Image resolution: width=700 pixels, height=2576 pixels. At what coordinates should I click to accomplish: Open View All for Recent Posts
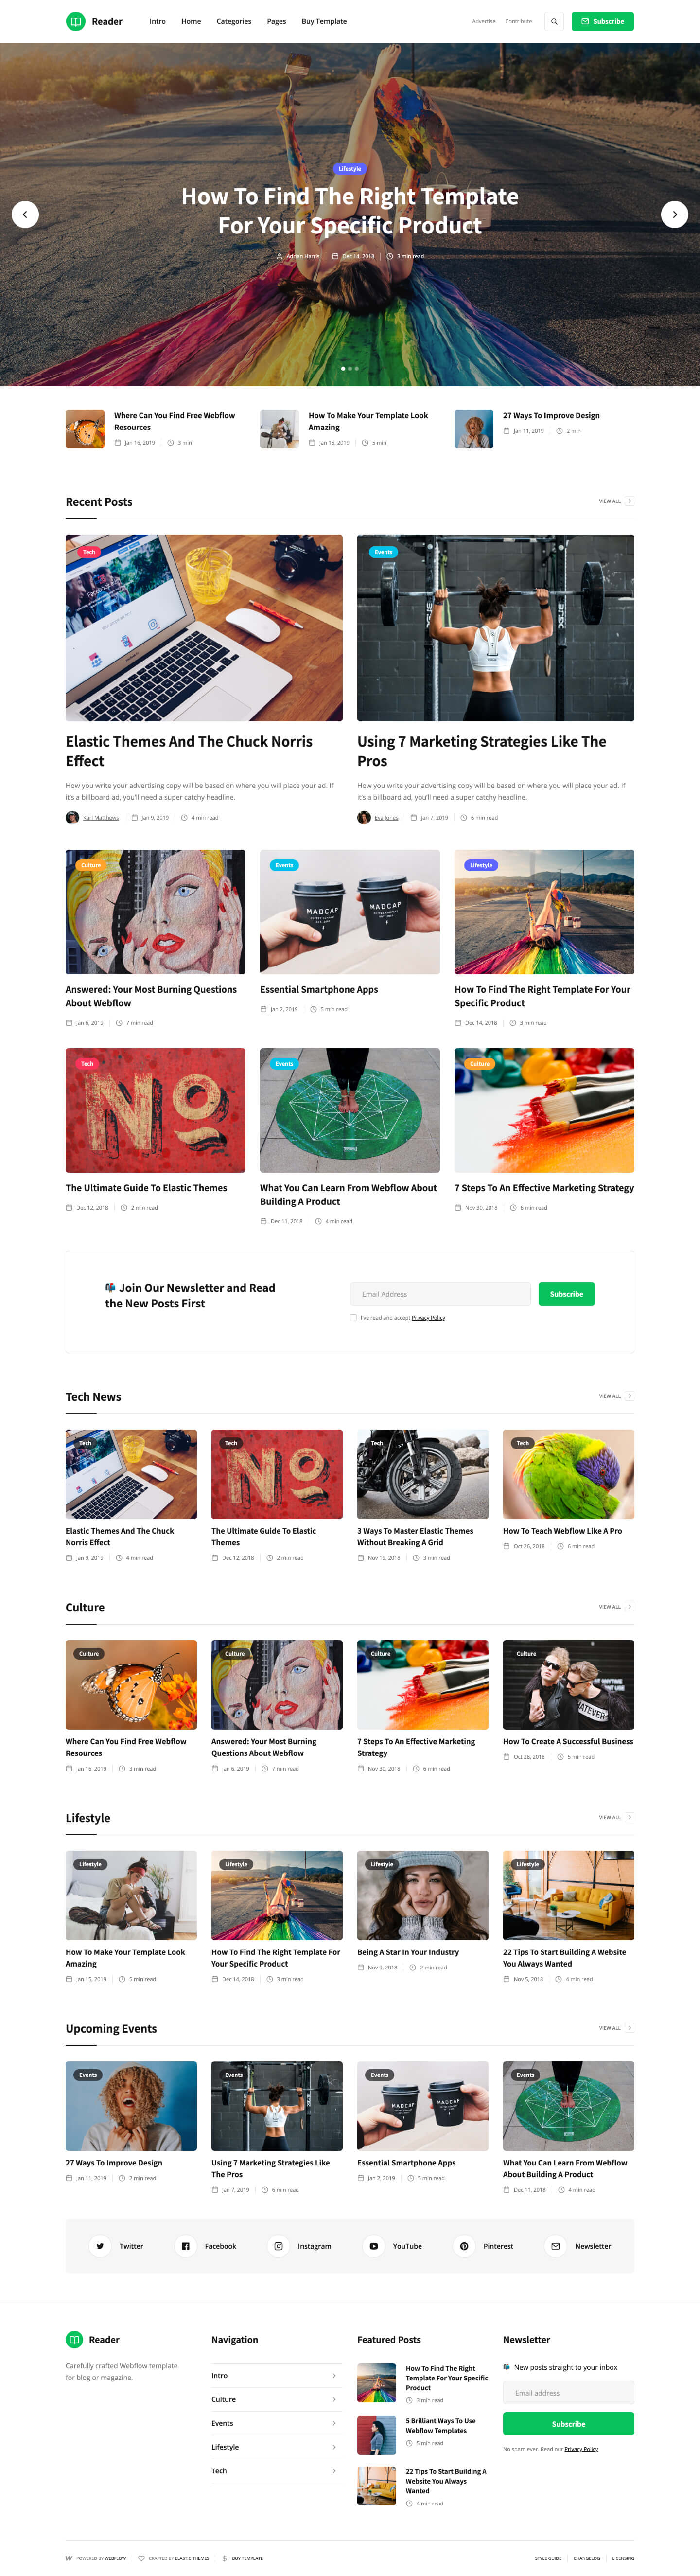(615, 501)
